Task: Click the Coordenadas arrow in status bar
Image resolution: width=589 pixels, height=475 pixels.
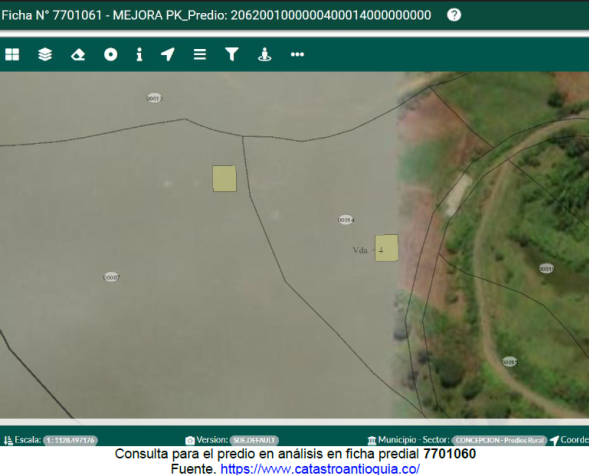Action: click(554, 440)
